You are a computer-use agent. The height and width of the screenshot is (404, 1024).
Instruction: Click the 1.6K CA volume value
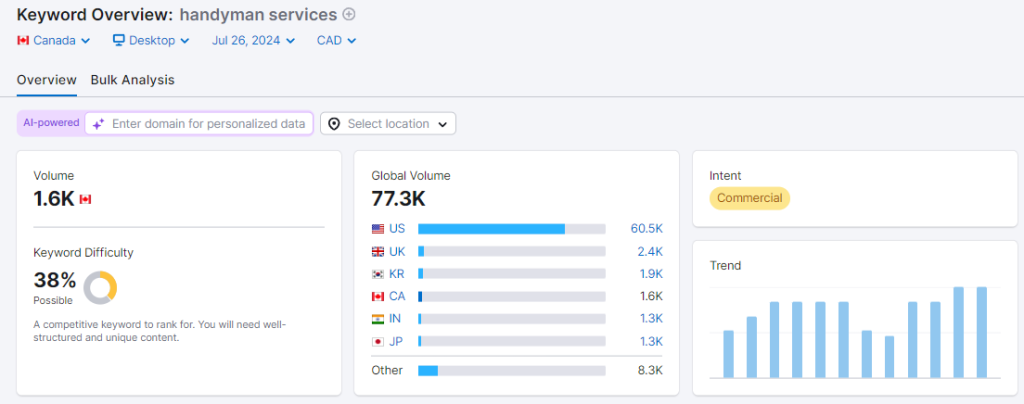coord(651,296)
